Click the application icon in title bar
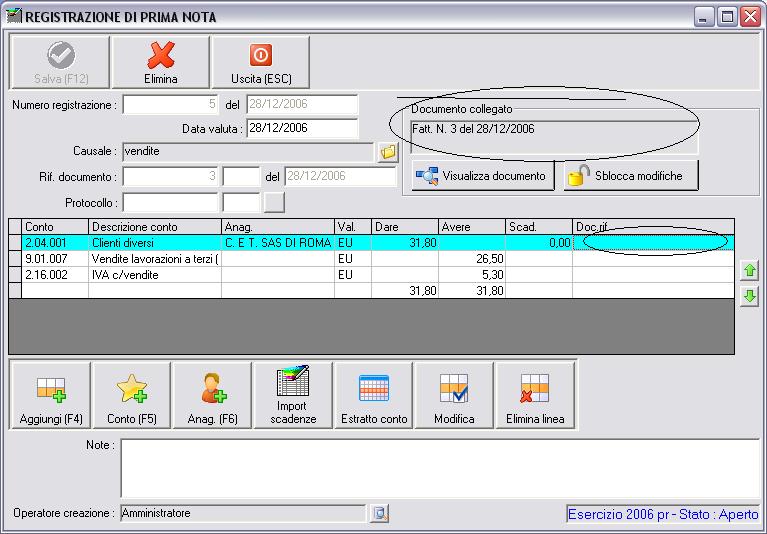Image resolution: width=767 pixels, height=534 pixels. (14, 16)
